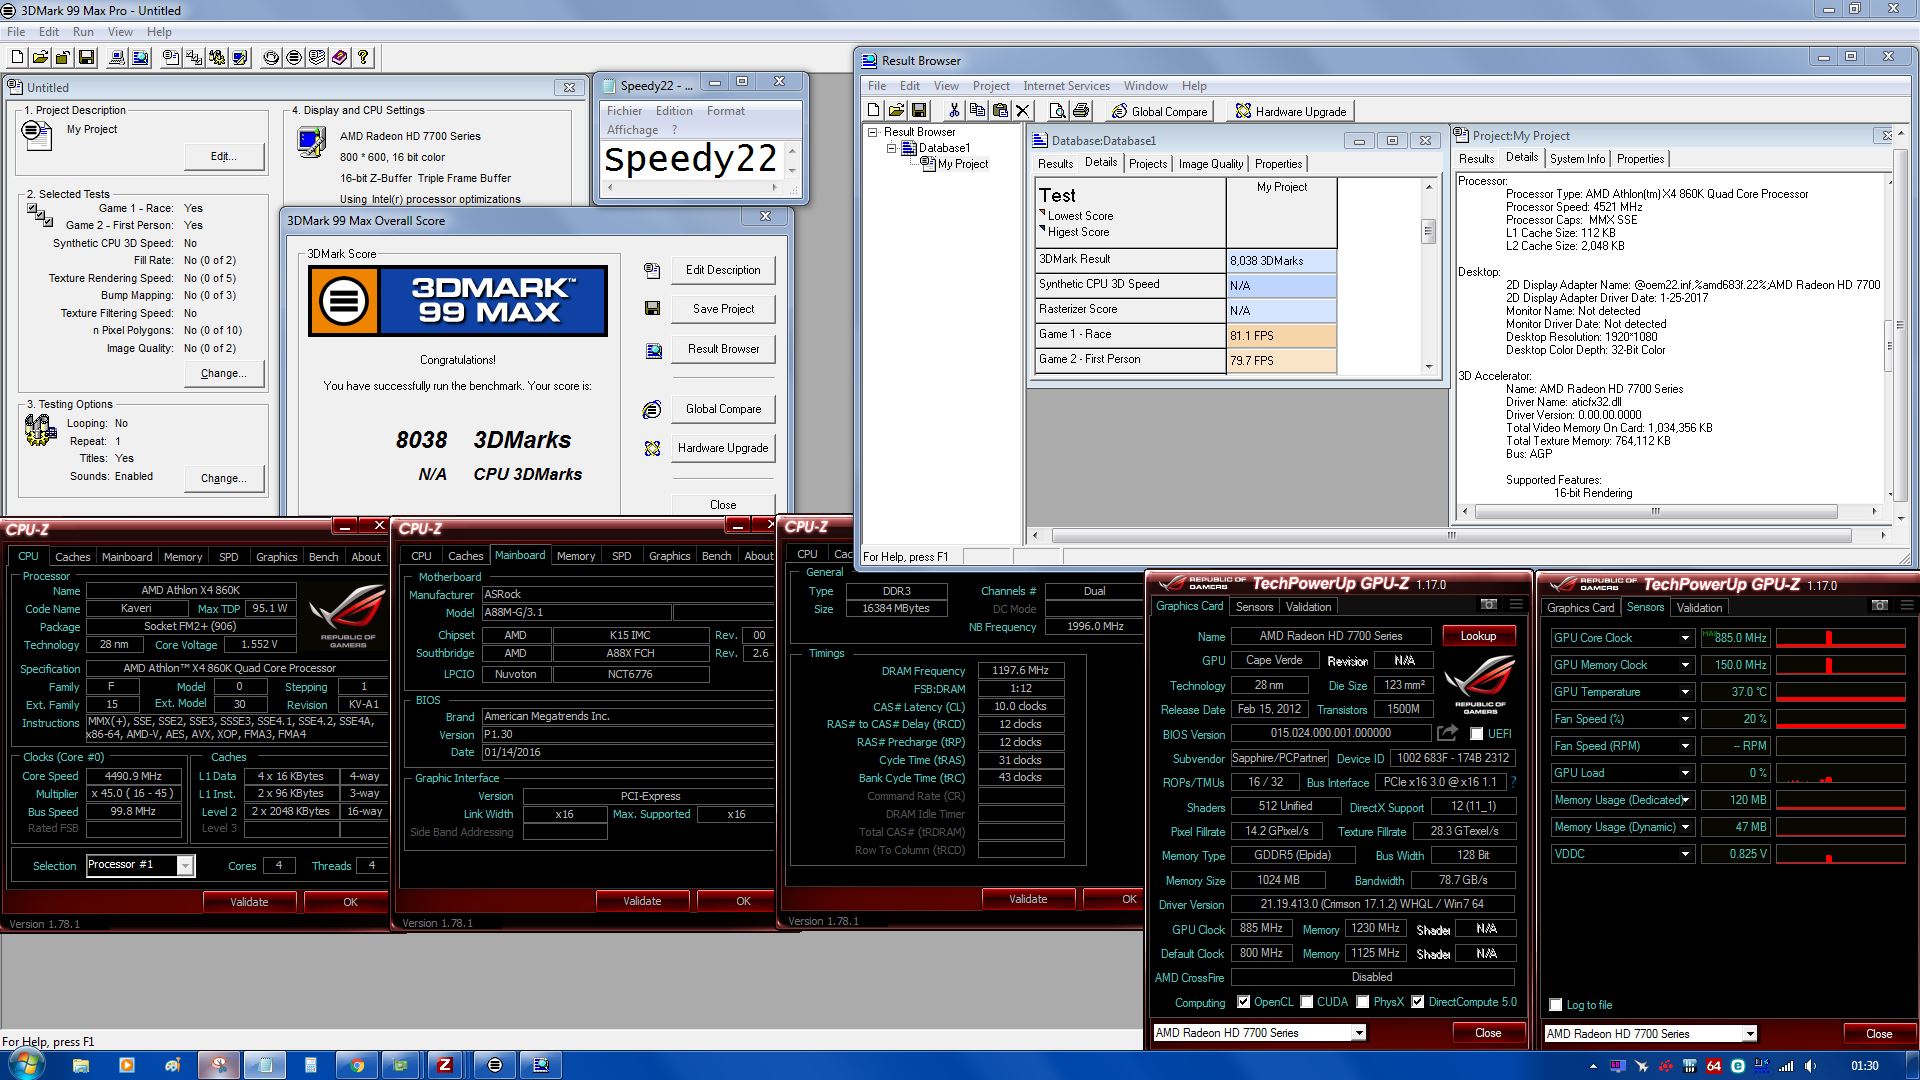Screen dimensions: 1920x1080
Task: Open VDDC sensor dropdown
Action: click(x=1685, y=854)
